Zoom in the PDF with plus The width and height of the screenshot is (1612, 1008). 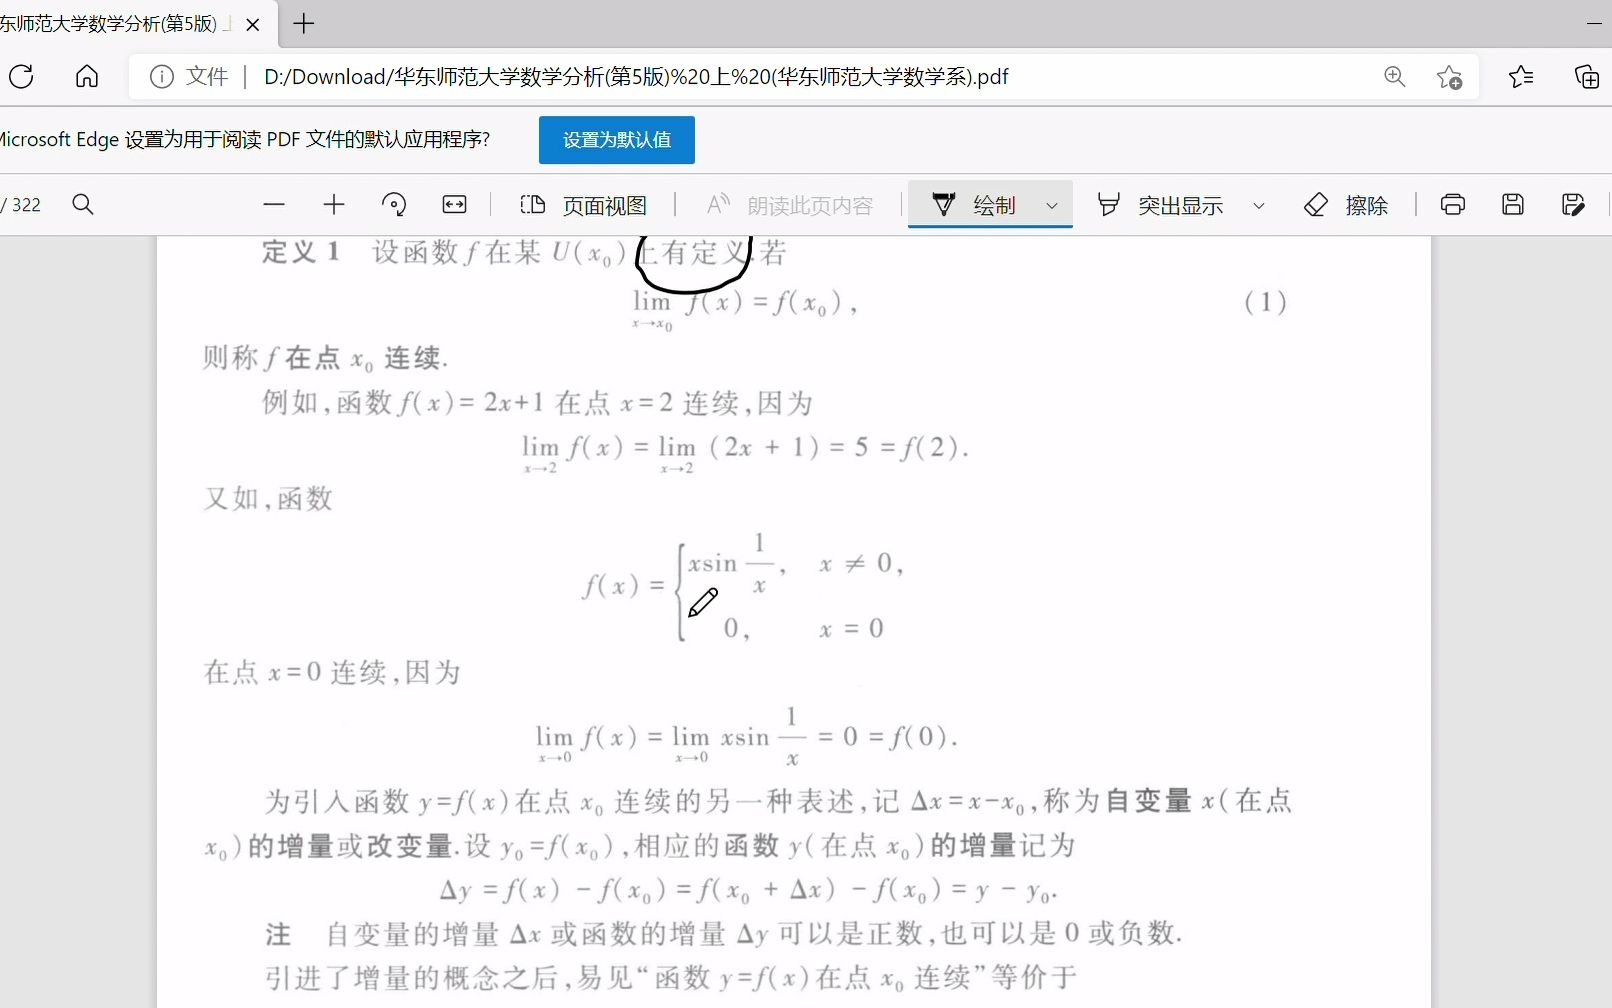[x=334, y=205]
